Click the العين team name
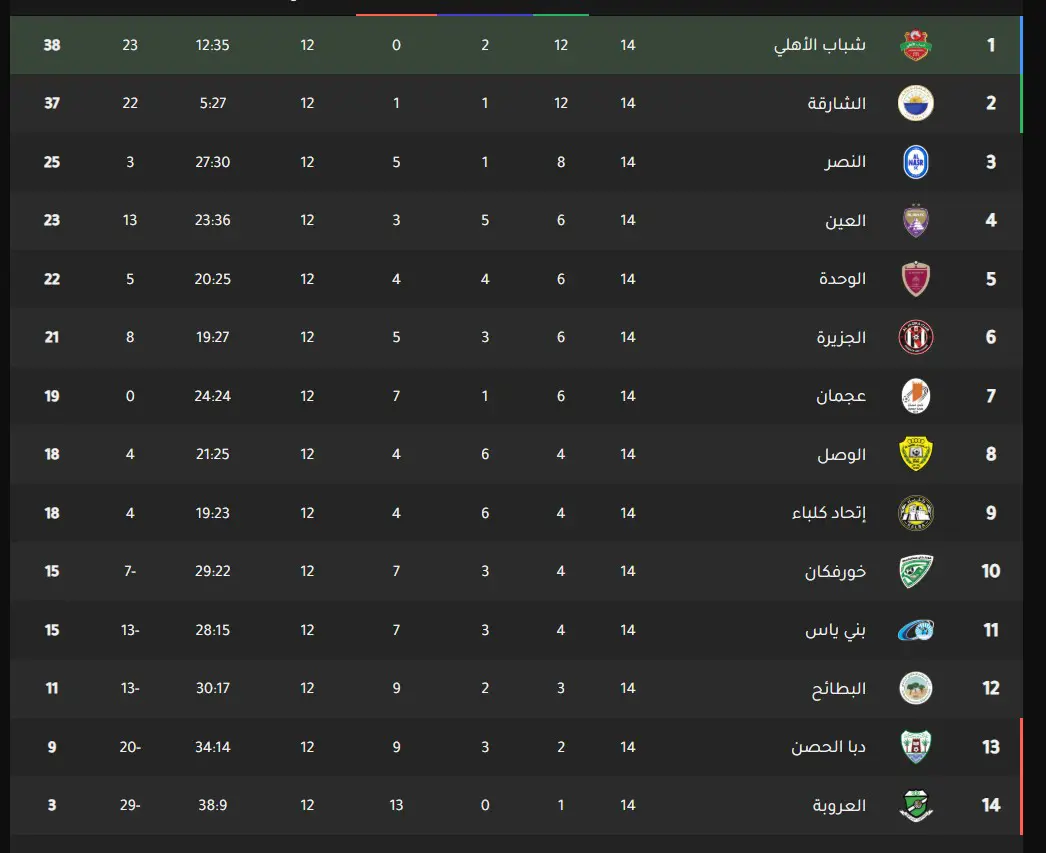This screenshot has width=1046, height=853. [845, 221]
